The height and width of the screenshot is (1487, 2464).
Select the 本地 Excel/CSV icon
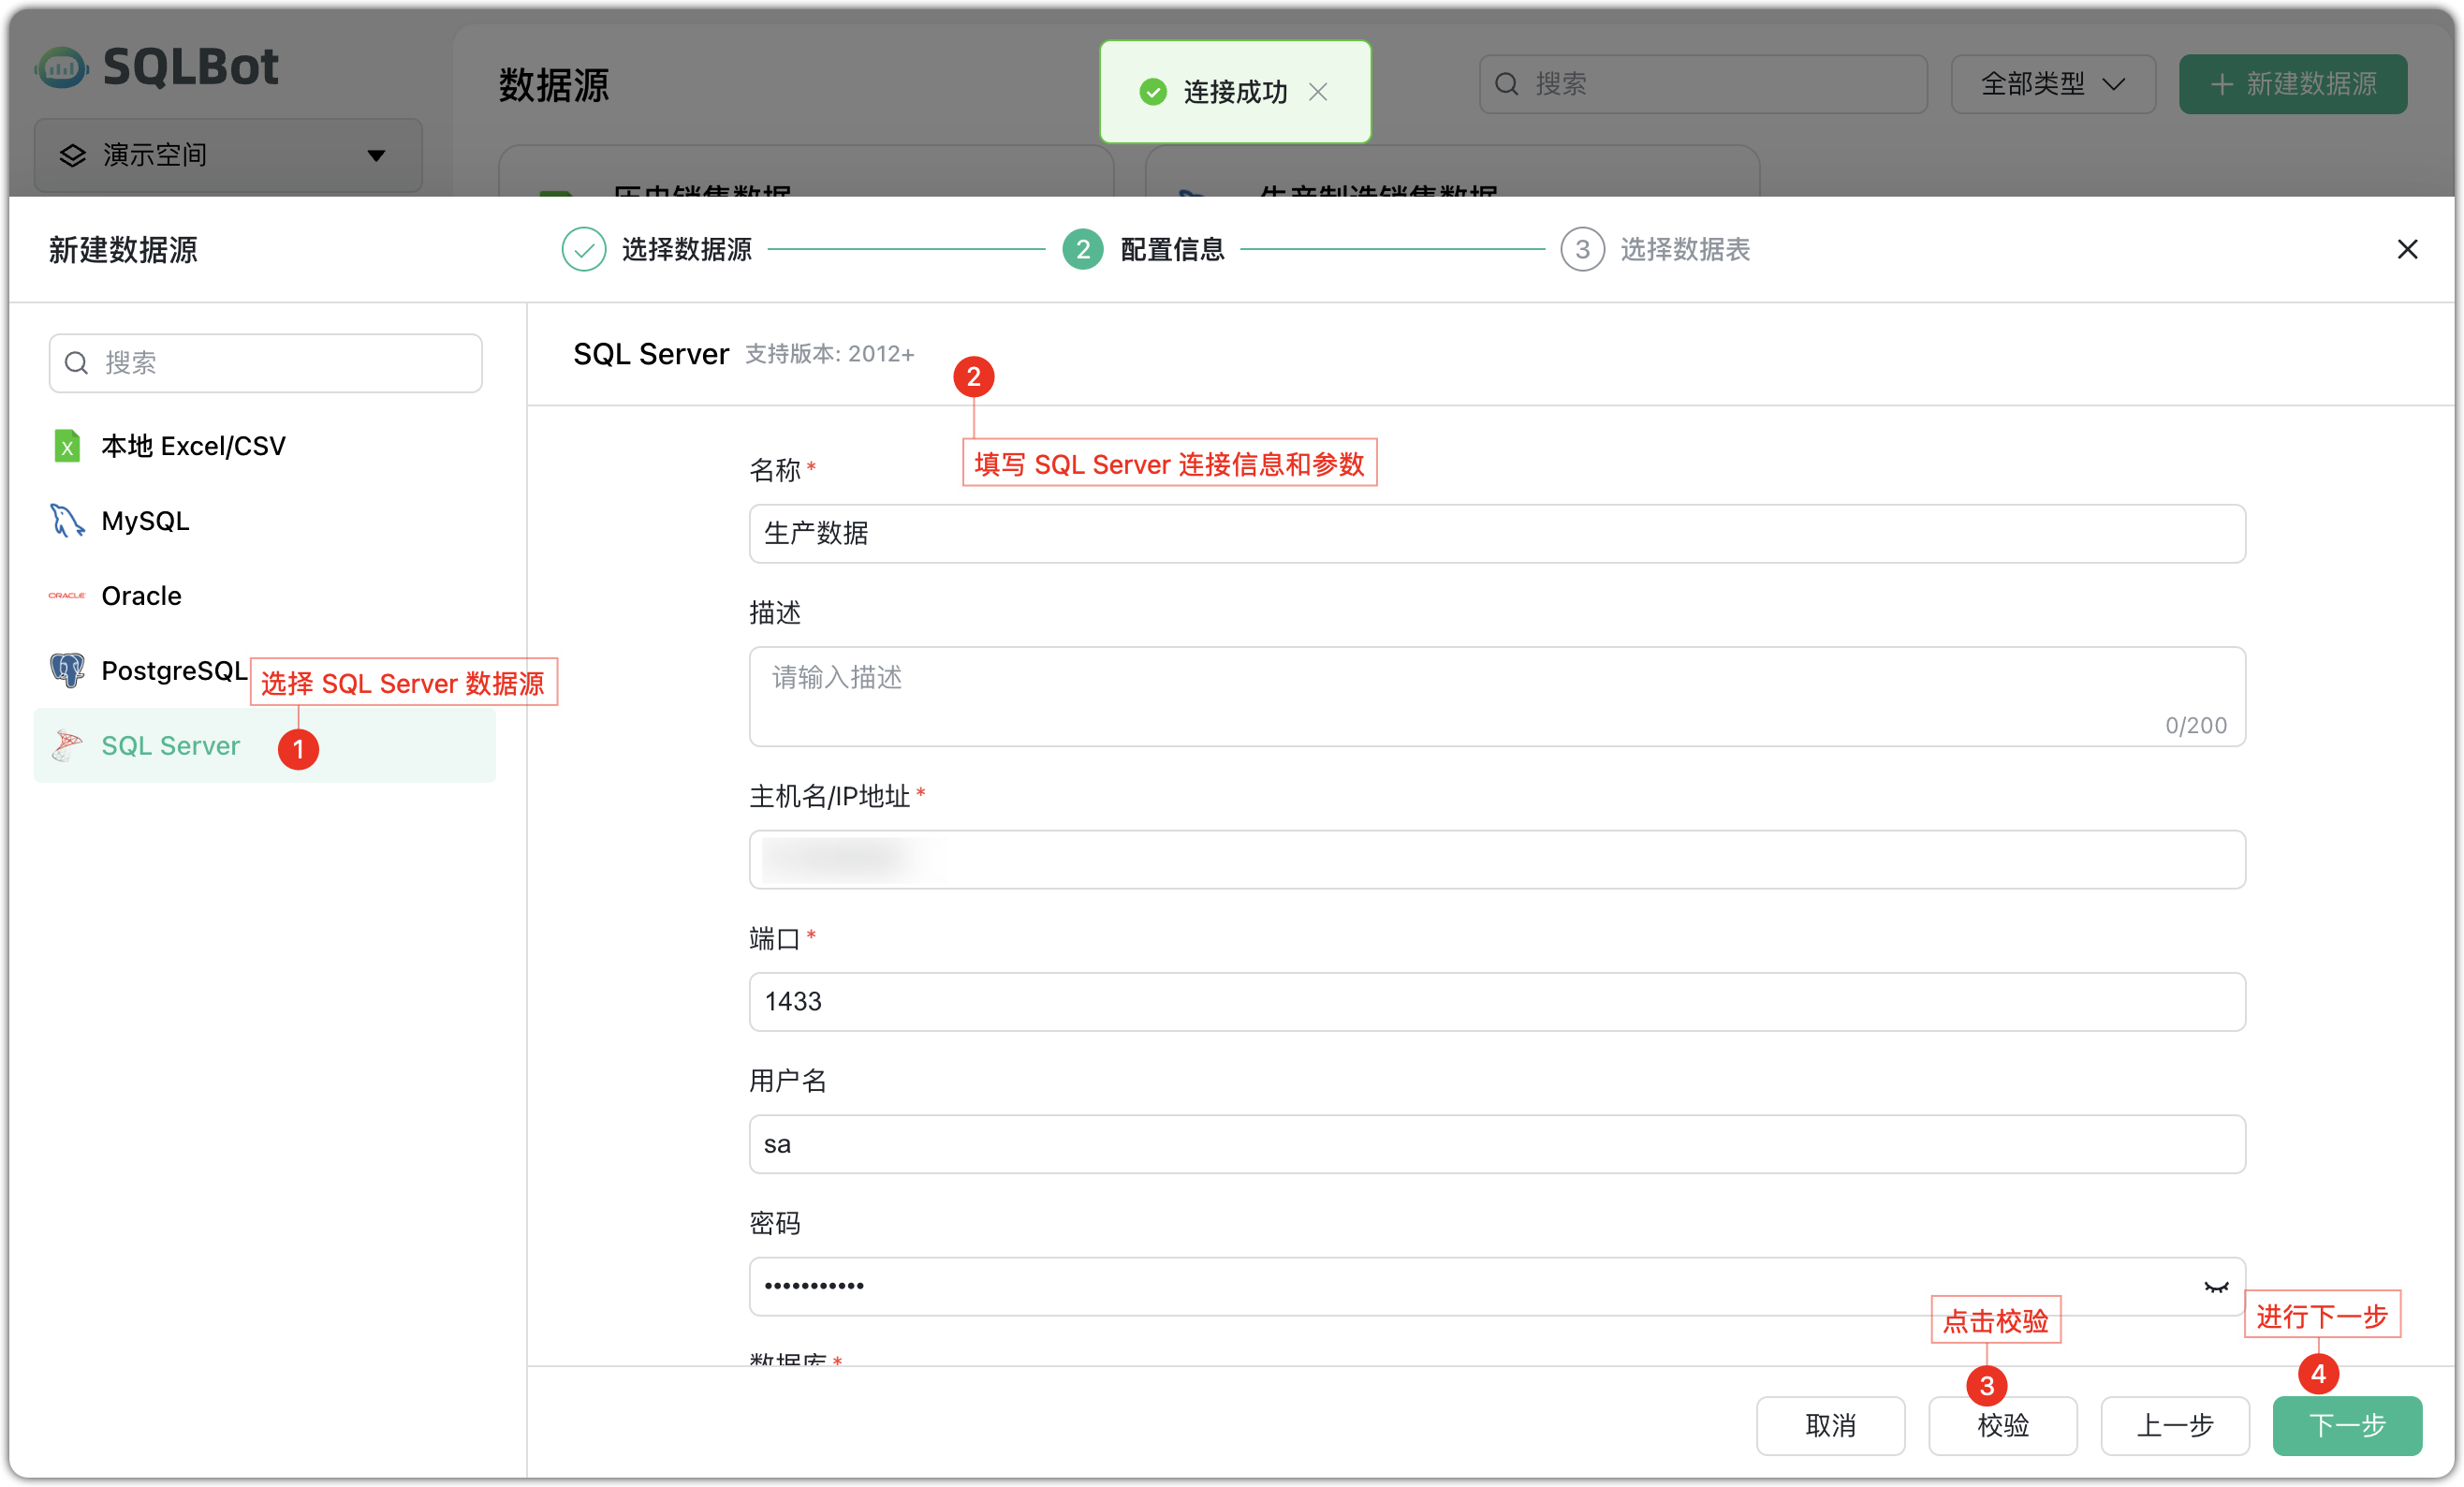(x=66, y=445)
